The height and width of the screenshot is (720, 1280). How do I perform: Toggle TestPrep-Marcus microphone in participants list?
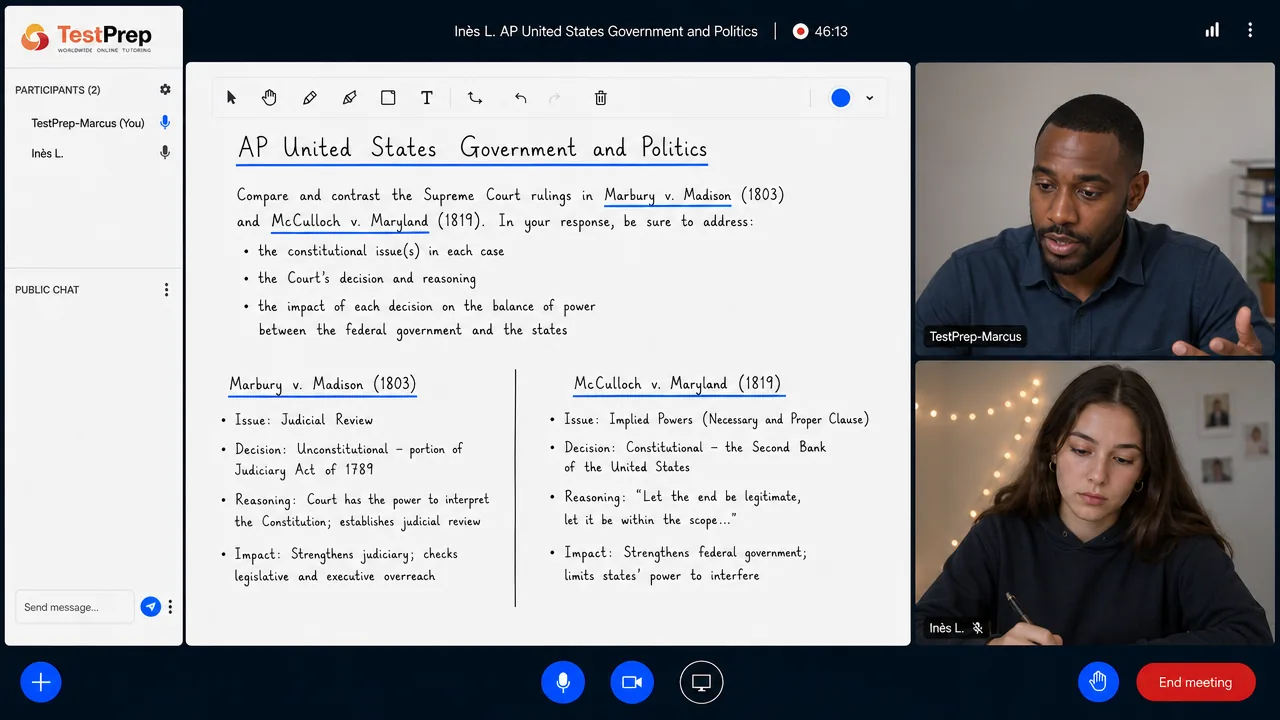click(165, 123)
